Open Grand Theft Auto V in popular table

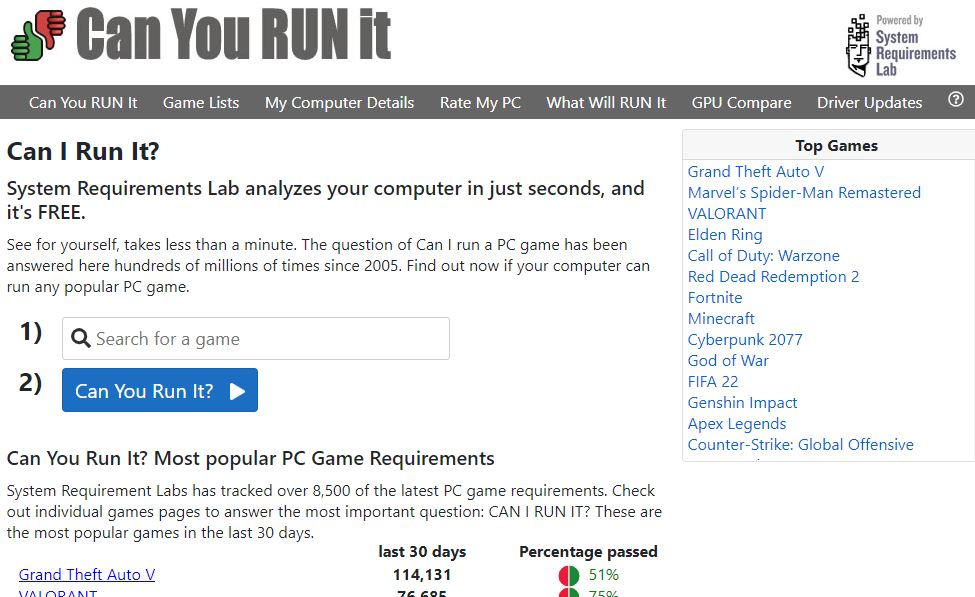[x=86, y=575]
